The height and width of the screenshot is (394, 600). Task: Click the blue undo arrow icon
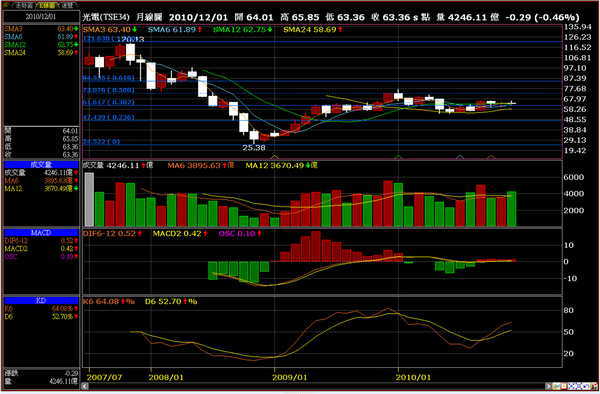coord(586,386)
